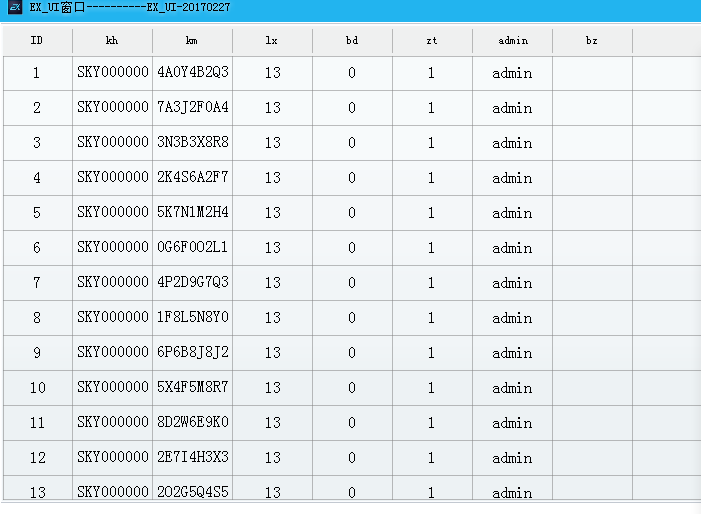Click the zt value in row 12
This screenshot has height=514, width=701.
[431, 458]
